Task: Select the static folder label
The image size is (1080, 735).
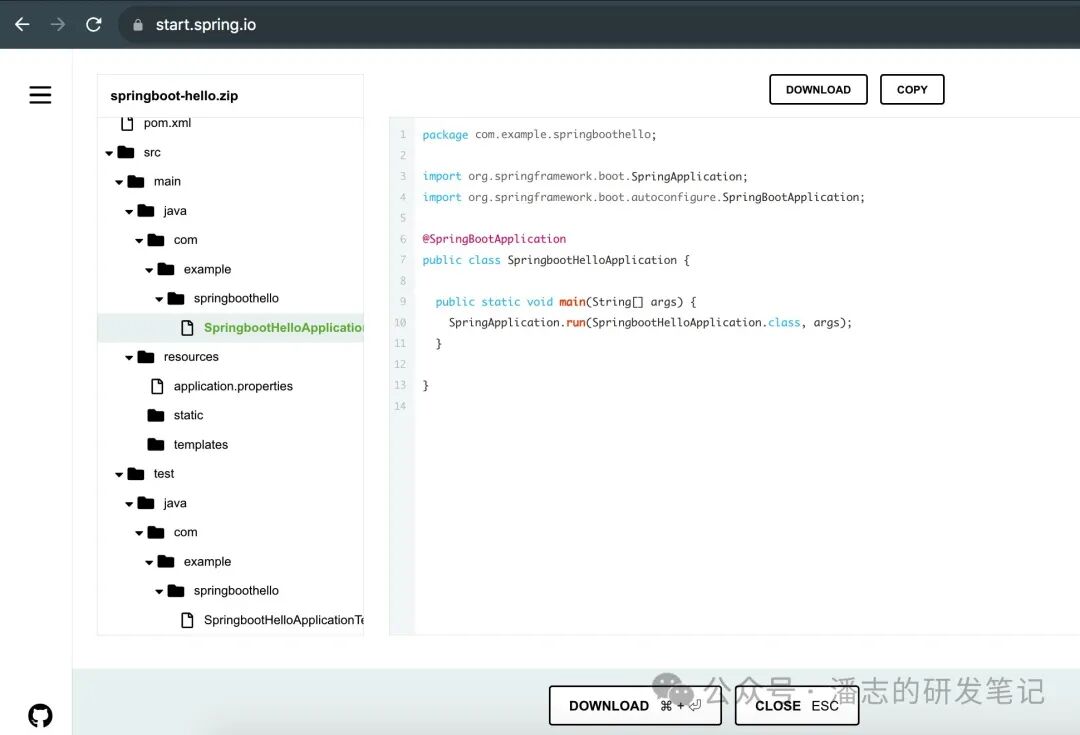Action: (x=188, y=415)
